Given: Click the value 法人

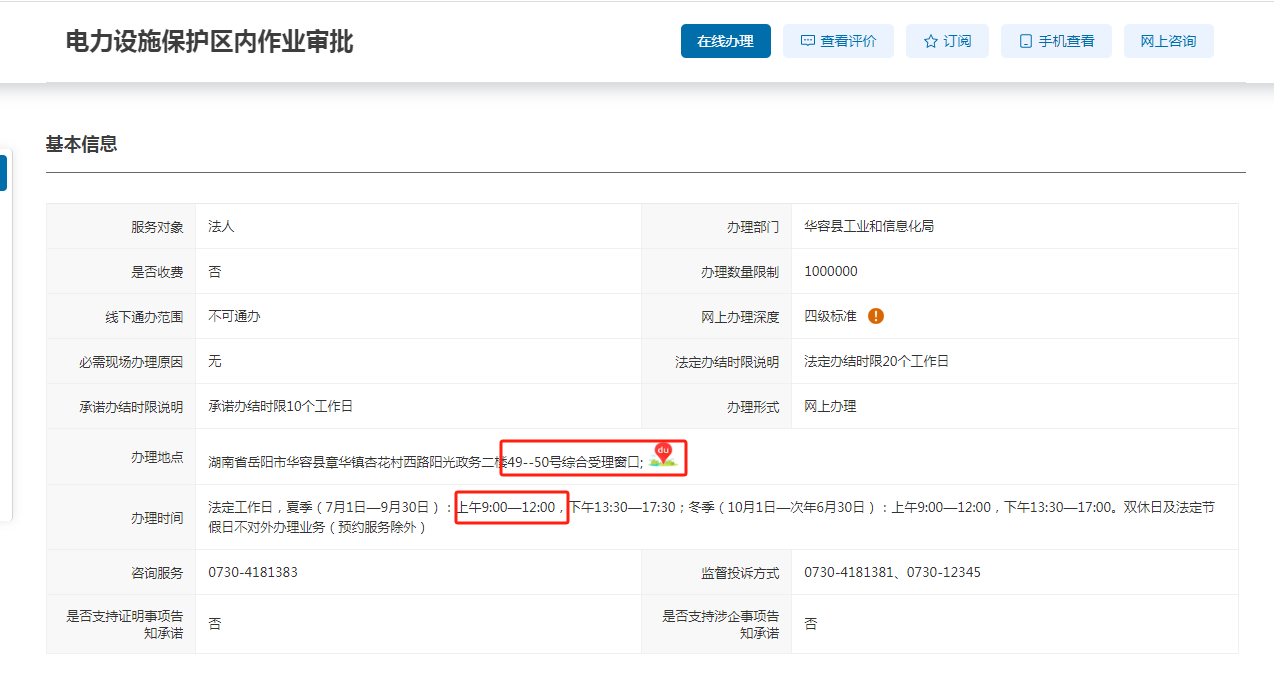Looking at the screenshot, I should point(221,227).
